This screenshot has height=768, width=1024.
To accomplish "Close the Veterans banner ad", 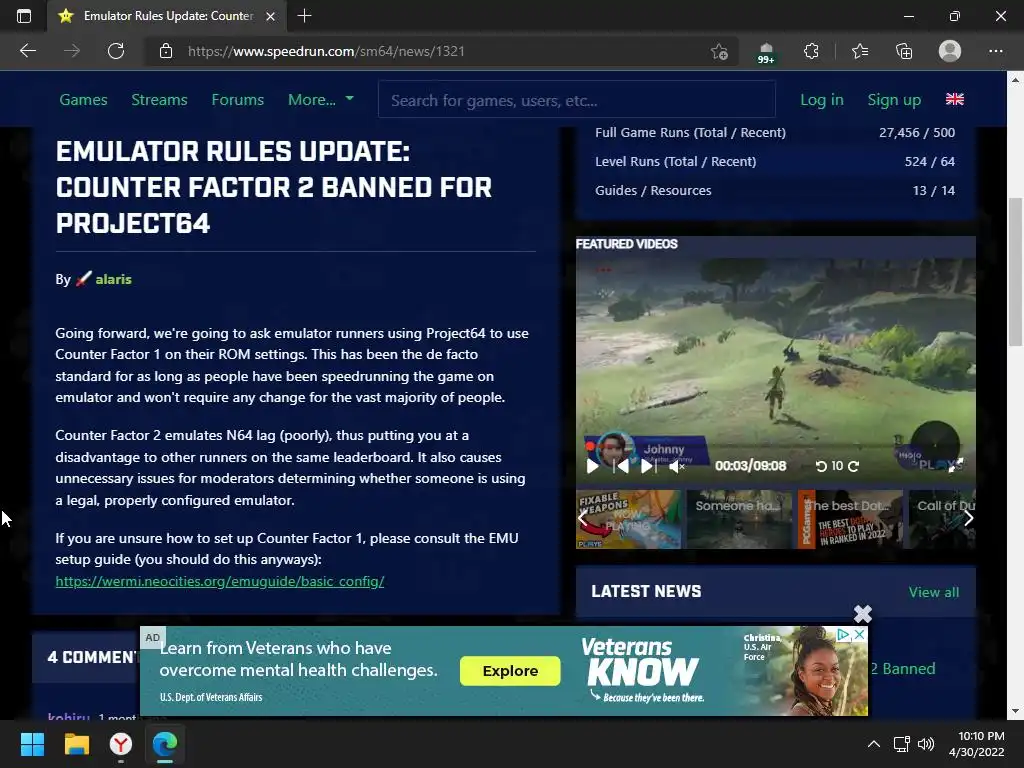I will [x=863, y=613].
